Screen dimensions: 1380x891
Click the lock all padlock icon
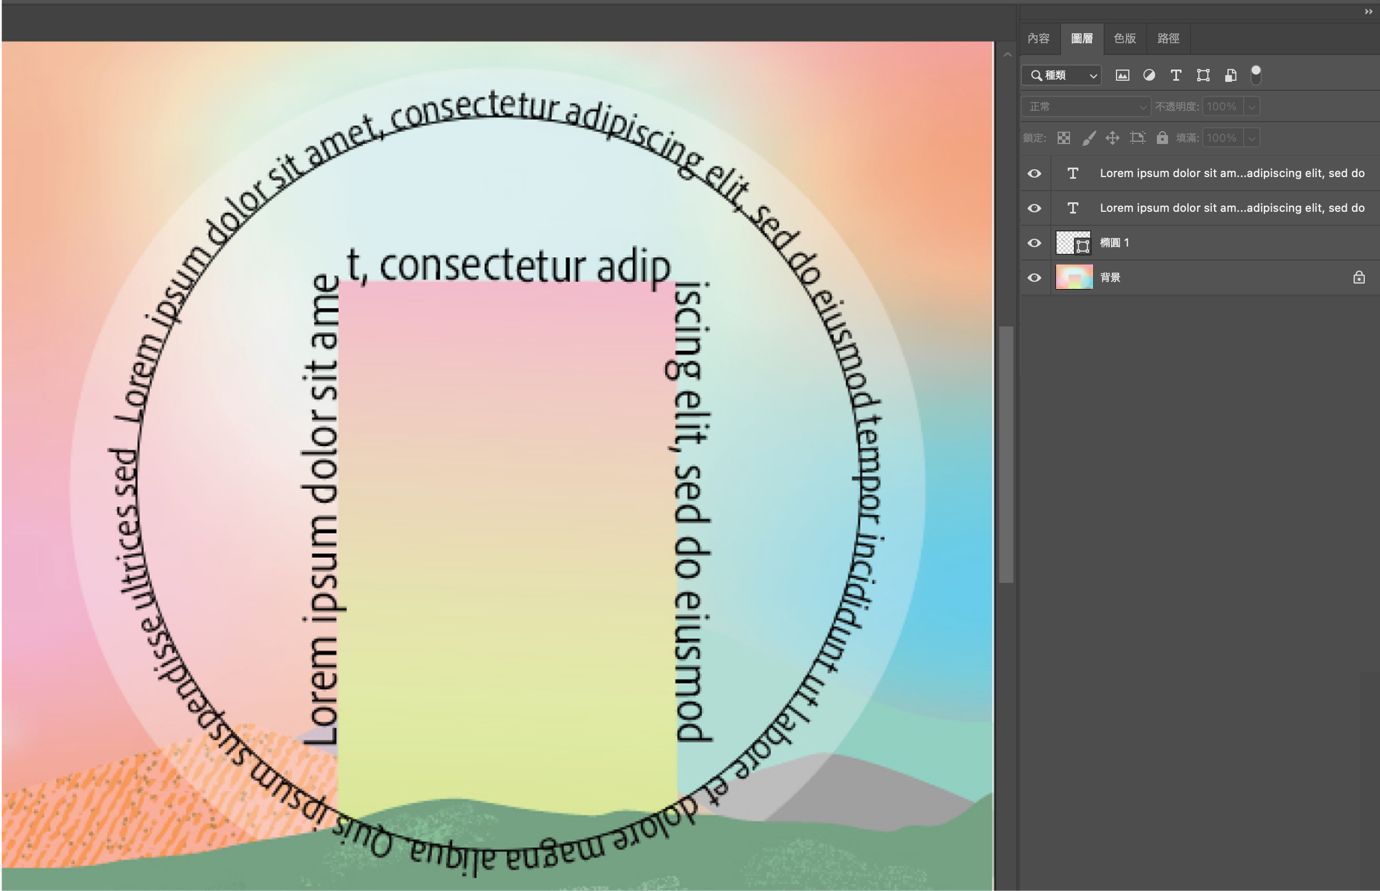point(1162,138)
